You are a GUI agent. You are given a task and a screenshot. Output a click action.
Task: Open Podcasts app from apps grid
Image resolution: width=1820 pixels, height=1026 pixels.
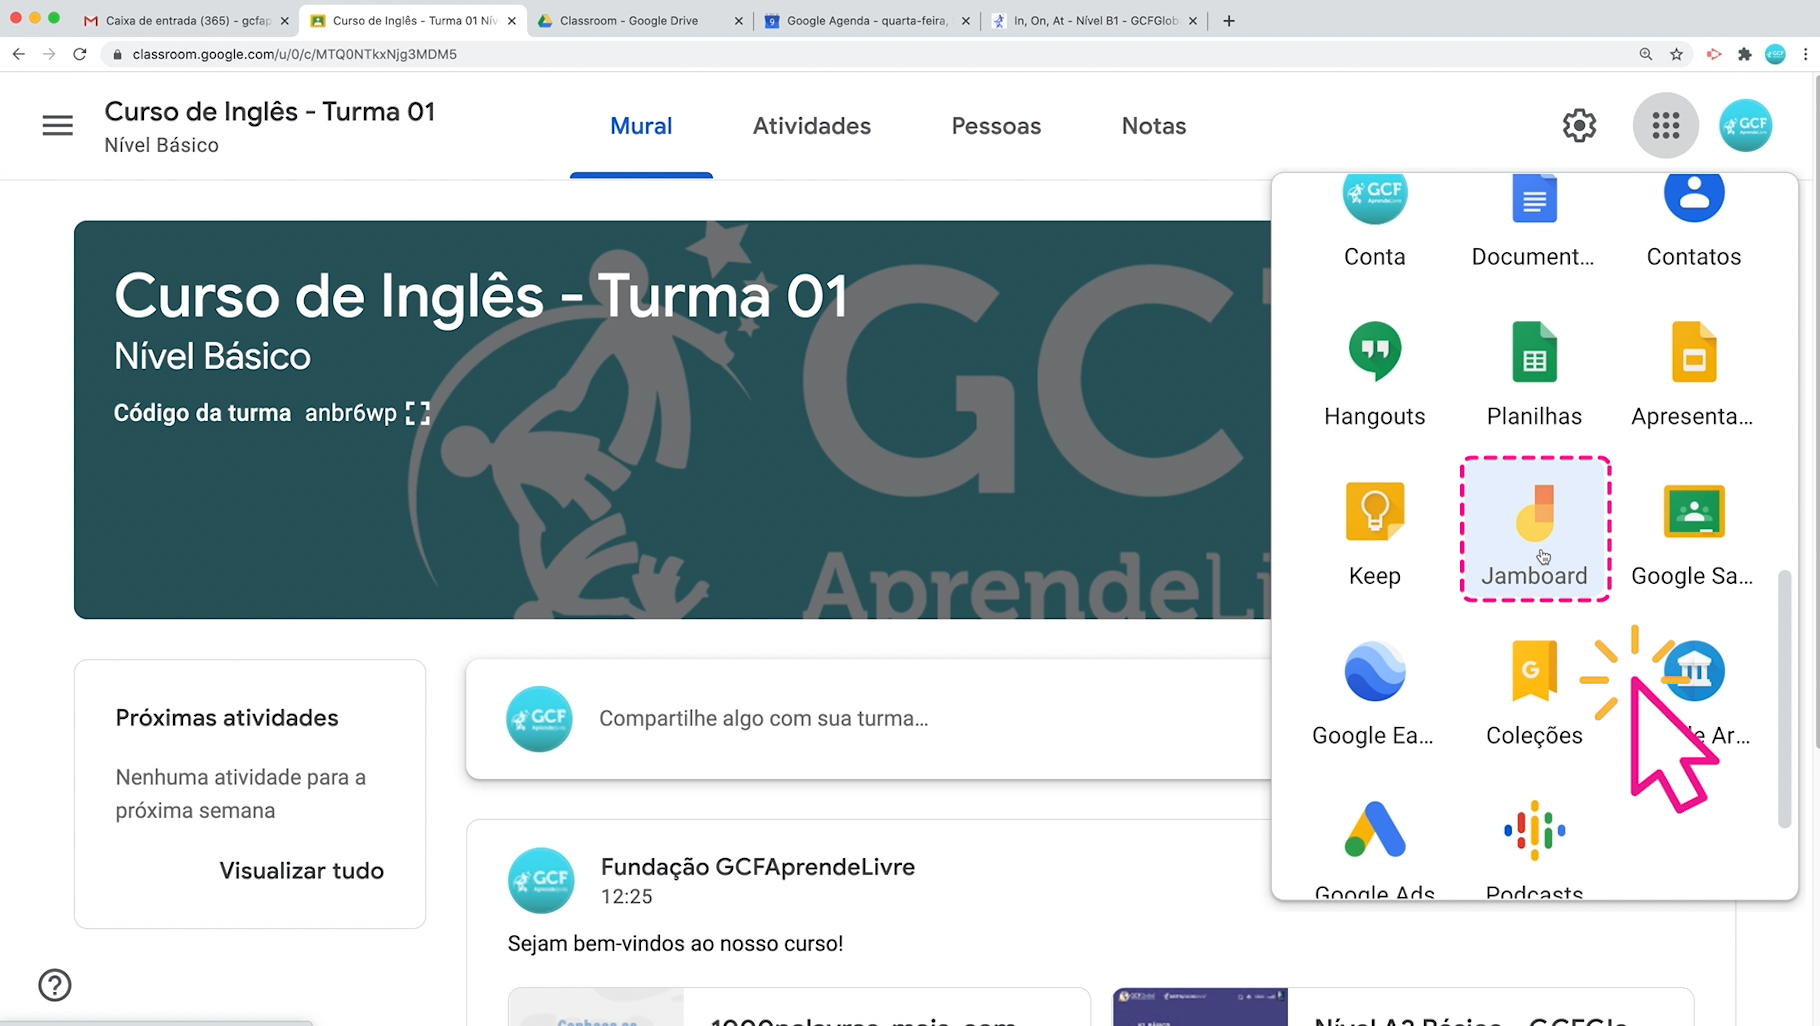[1533, 848]
